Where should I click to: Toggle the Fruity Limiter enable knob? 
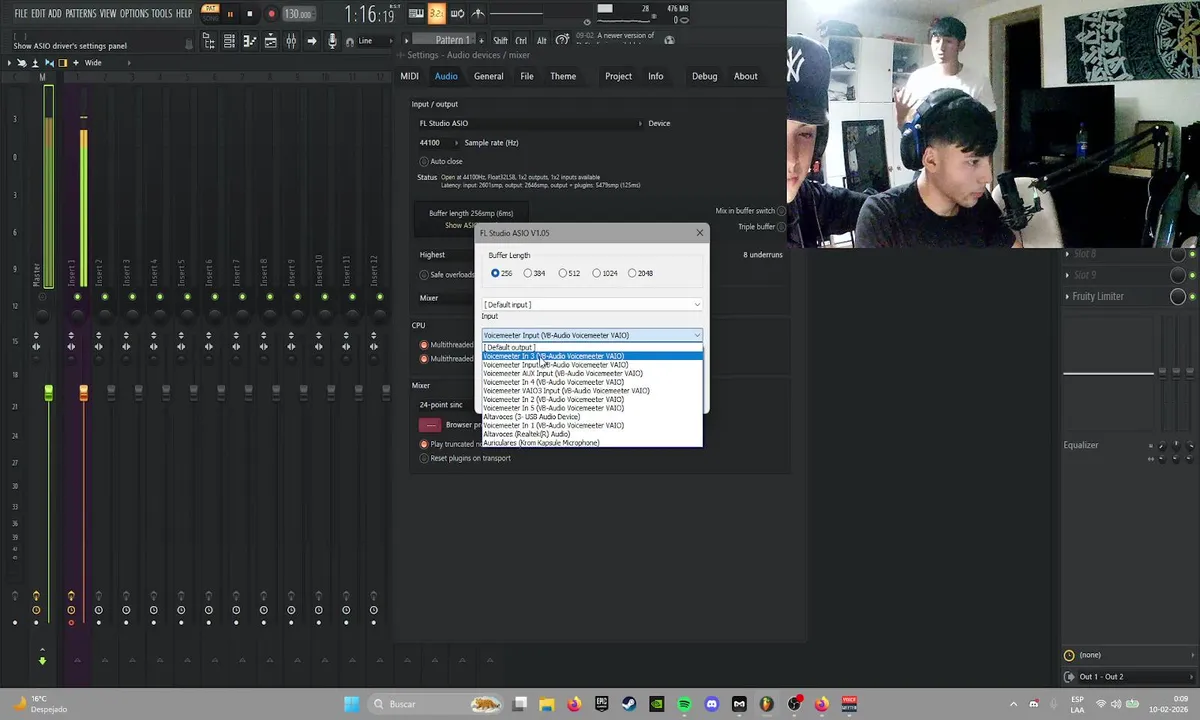tap(1178, 296)
